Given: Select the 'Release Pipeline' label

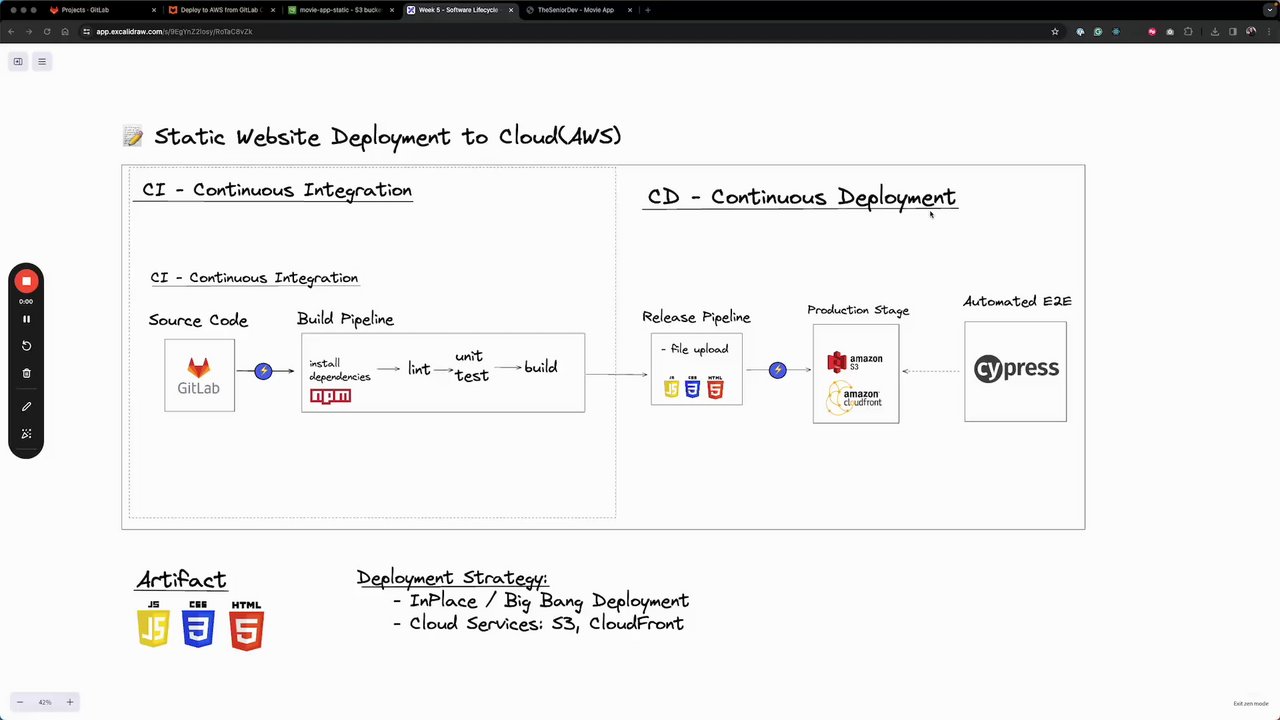Looking at the screenshot, I should (696, 317).
